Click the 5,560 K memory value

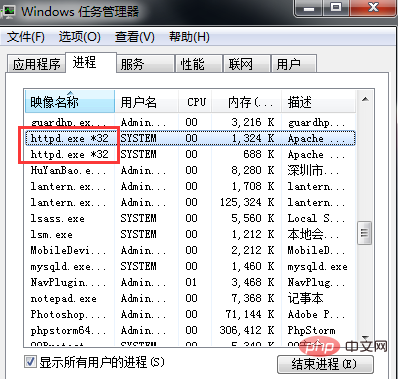click(253, 218)
